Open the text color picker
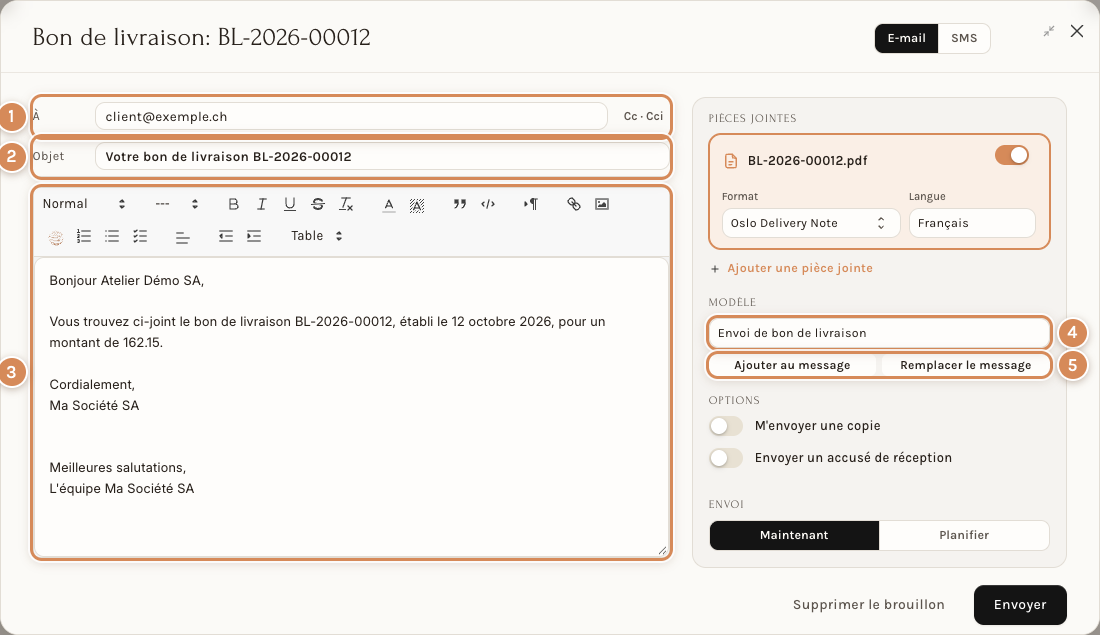Screen dimensions: 1100x635 (389, 205)
